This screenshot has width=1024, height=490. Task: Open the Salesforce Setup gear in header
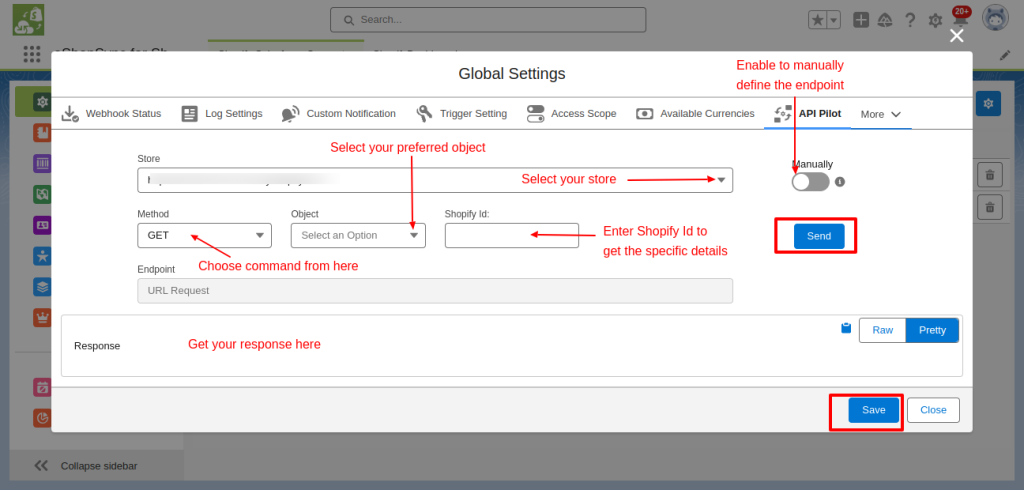pyautogui.click(x=935, y=20)
